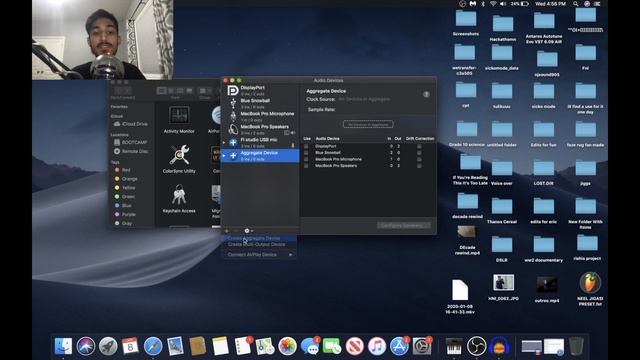640x360 pixels.
Task: Toggle Drift Correction for DisplayPort
Action: (x=419, y=146)
